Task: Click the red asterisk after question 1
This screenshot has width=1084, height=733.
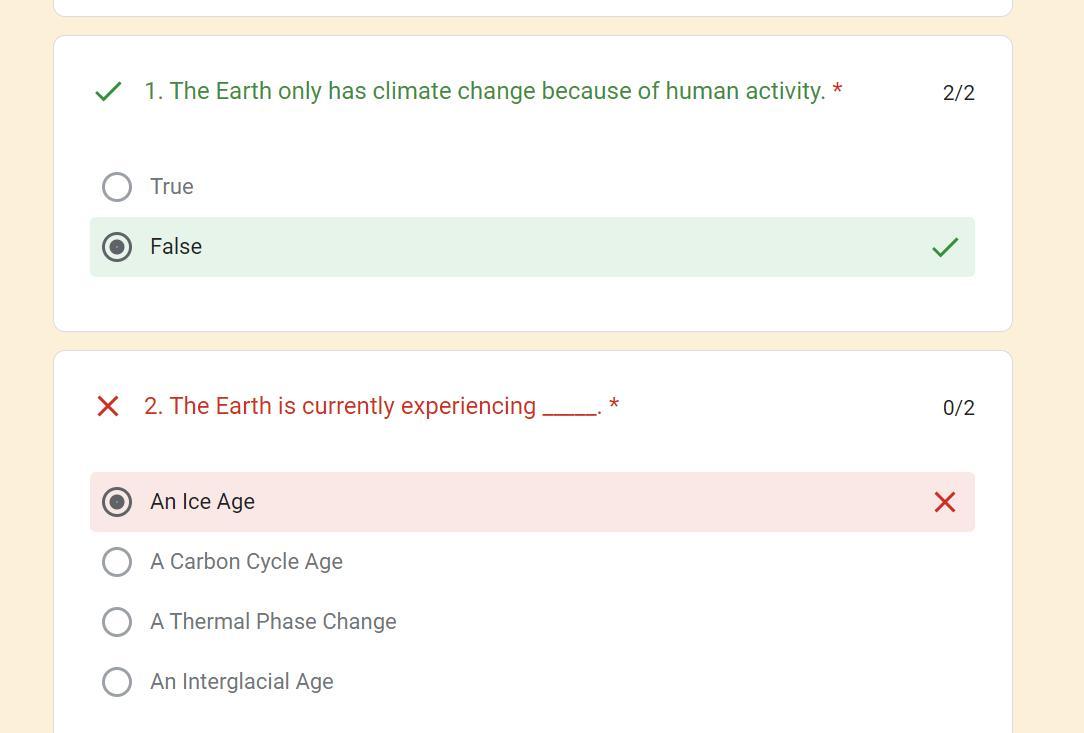Action: pyautogui.click(x=837, y=91)
